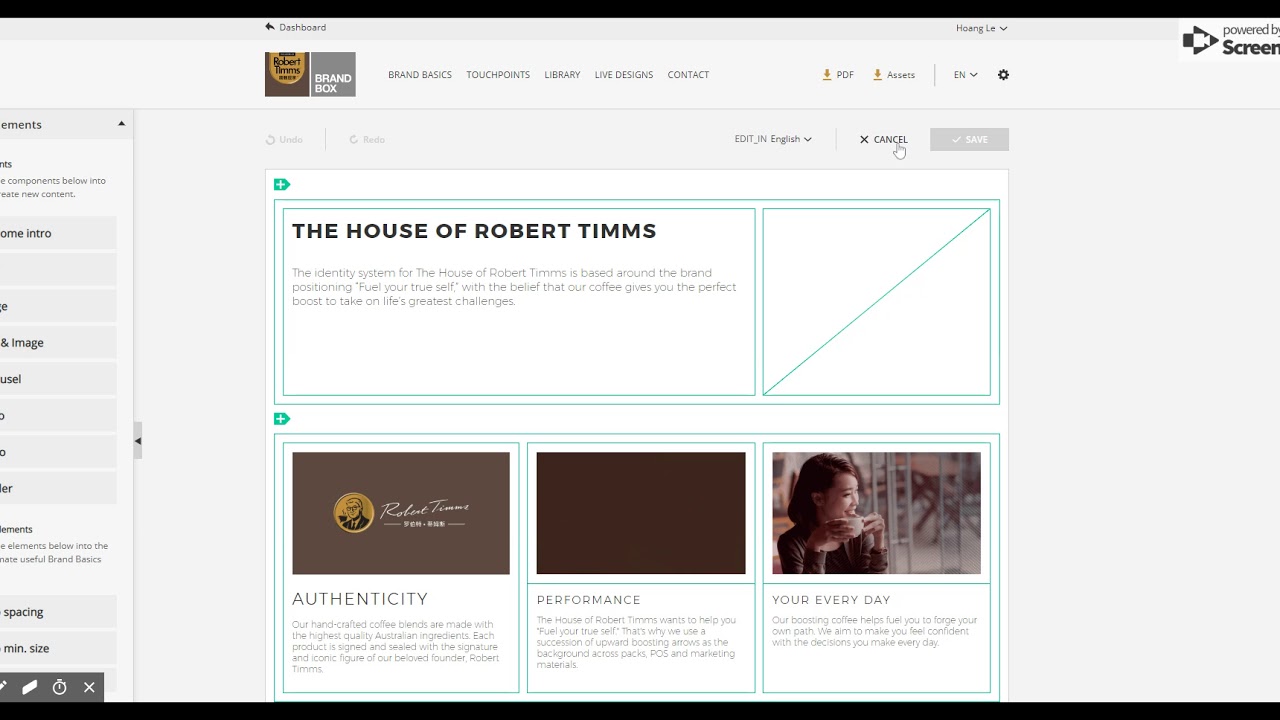Click the Assets download icon
The image size is (1280, 720).
pos(877,75)
